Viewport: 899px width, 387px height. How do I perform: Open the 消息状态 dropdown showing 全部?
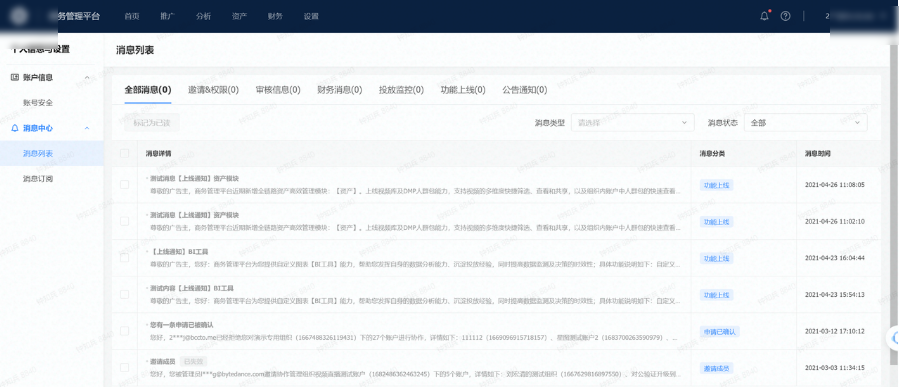click(x=806, y=123)
